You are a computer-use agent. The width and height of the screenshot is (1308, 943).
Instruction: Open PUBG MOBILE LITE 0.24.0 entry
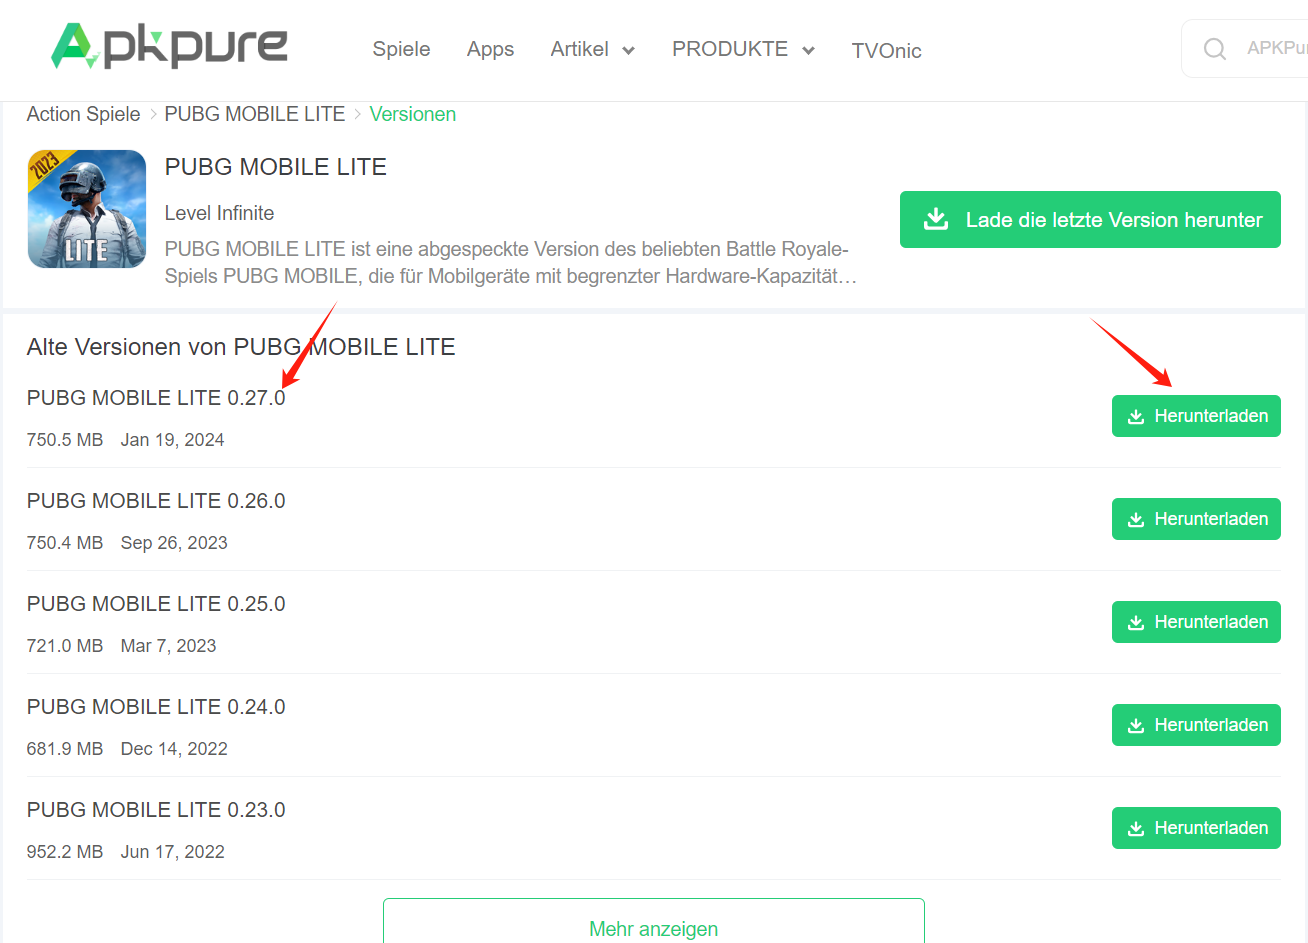tap(156, 707)
